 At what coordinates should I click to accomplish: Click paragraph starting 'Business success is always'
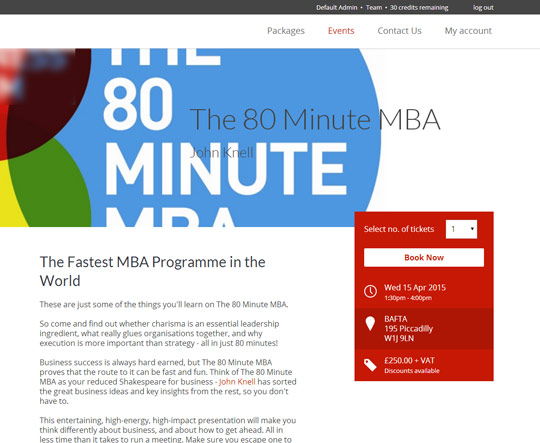168,382
